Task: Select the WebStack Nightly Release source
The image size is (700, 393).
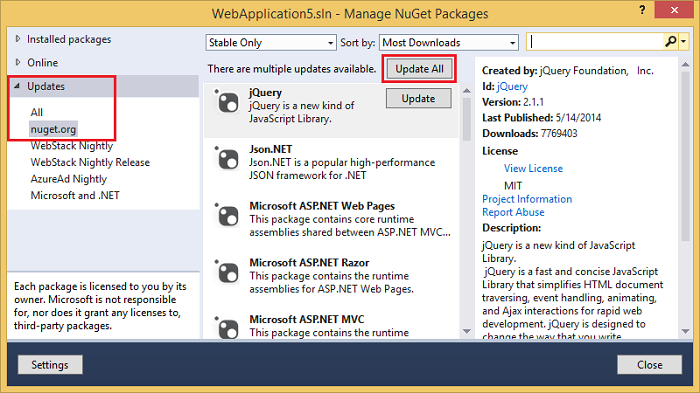Action: (90, 162)
